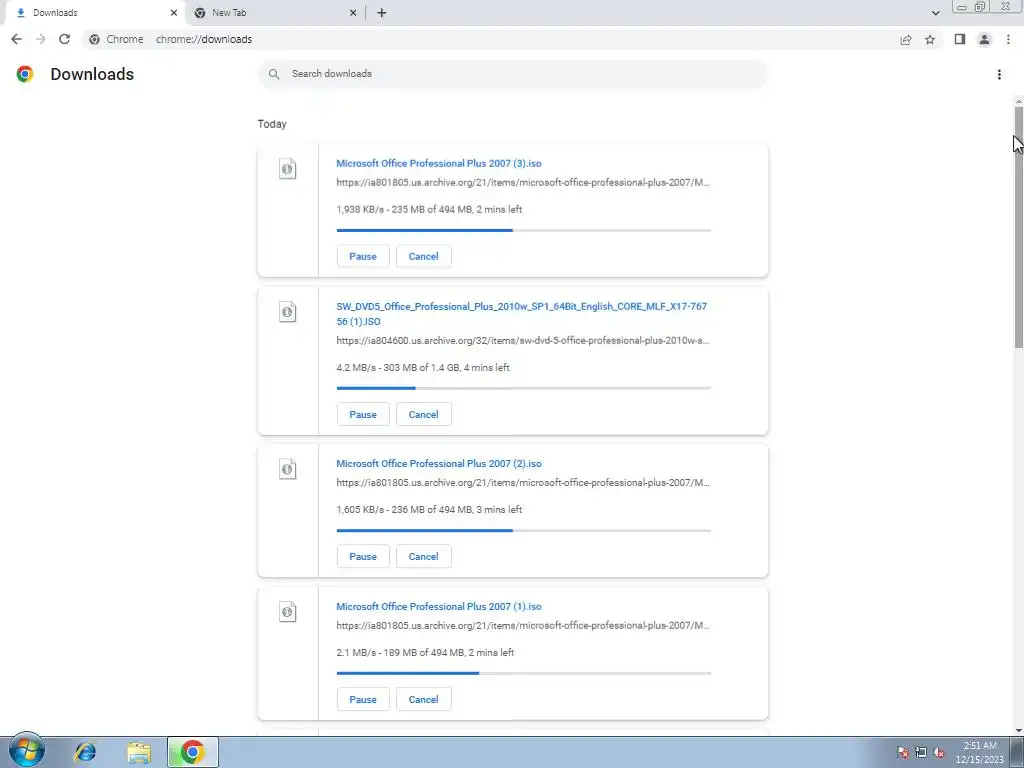The image size is (1024, 768).
Task: Click source URL under Office 2007 (2).iso
Action: 523,483
